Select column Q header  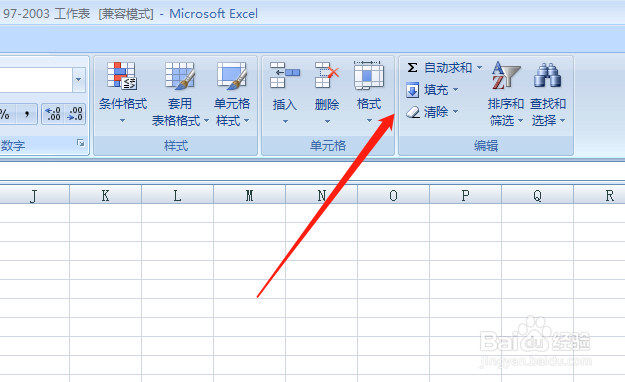tap(537, 196)
